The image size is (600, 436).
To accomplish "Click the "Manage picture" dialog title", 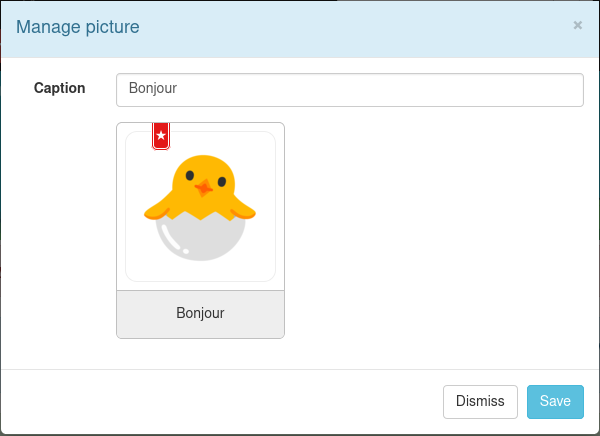I will [x=78, y=27].
